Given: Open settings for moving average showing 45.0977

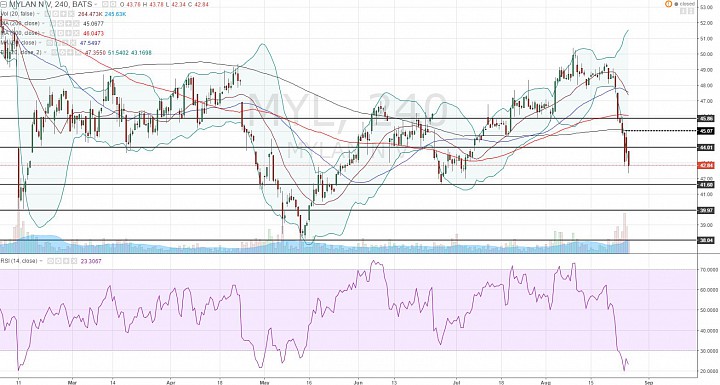Looking at the screenshot, I should (61, 23).
